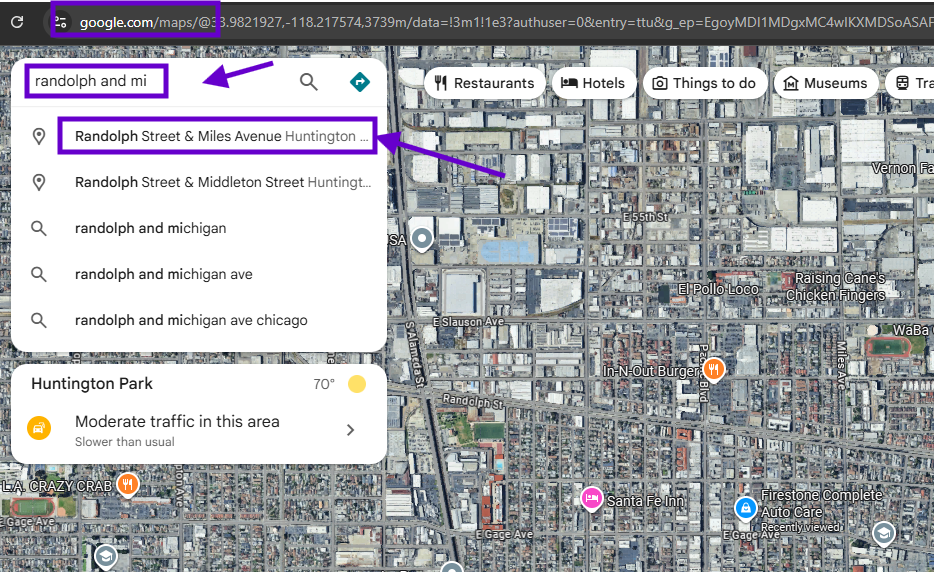Click the browser reload icon
The height and width of the screenshot is (572, 934).
pyautogui.click(x=17, y=22)
